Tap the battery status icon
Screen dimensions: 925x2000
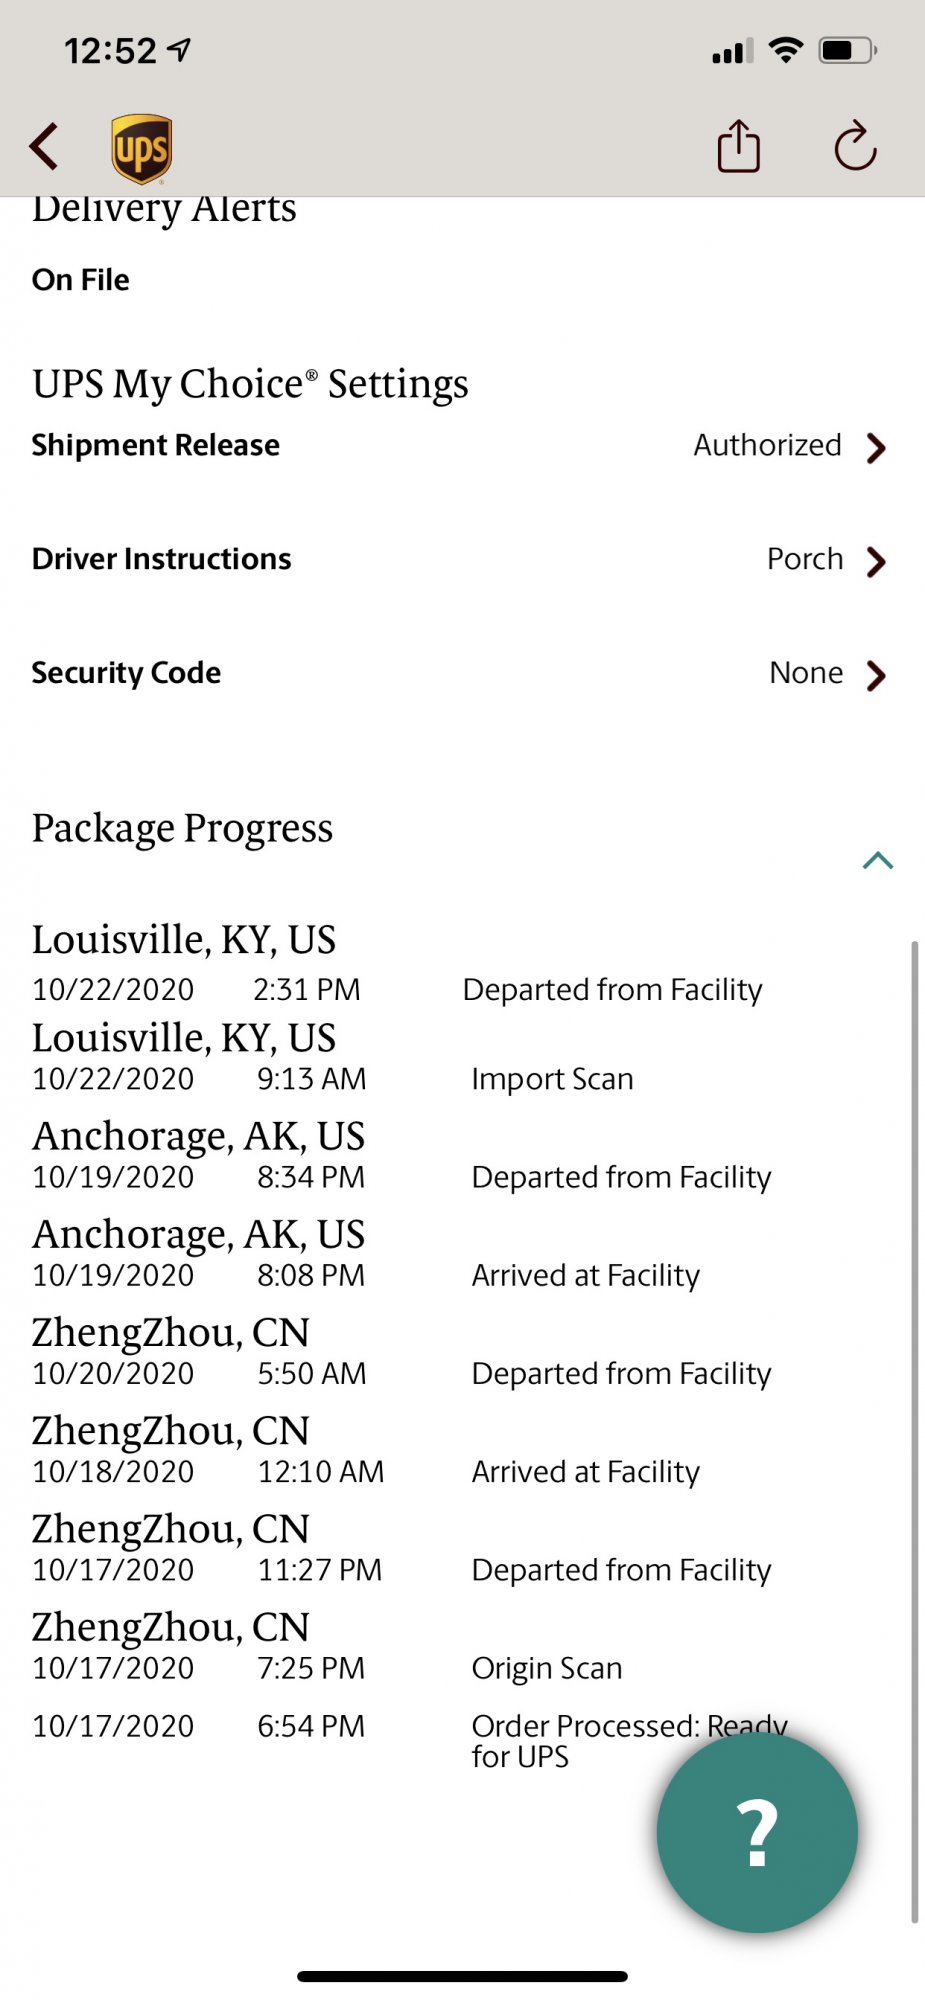847,50
